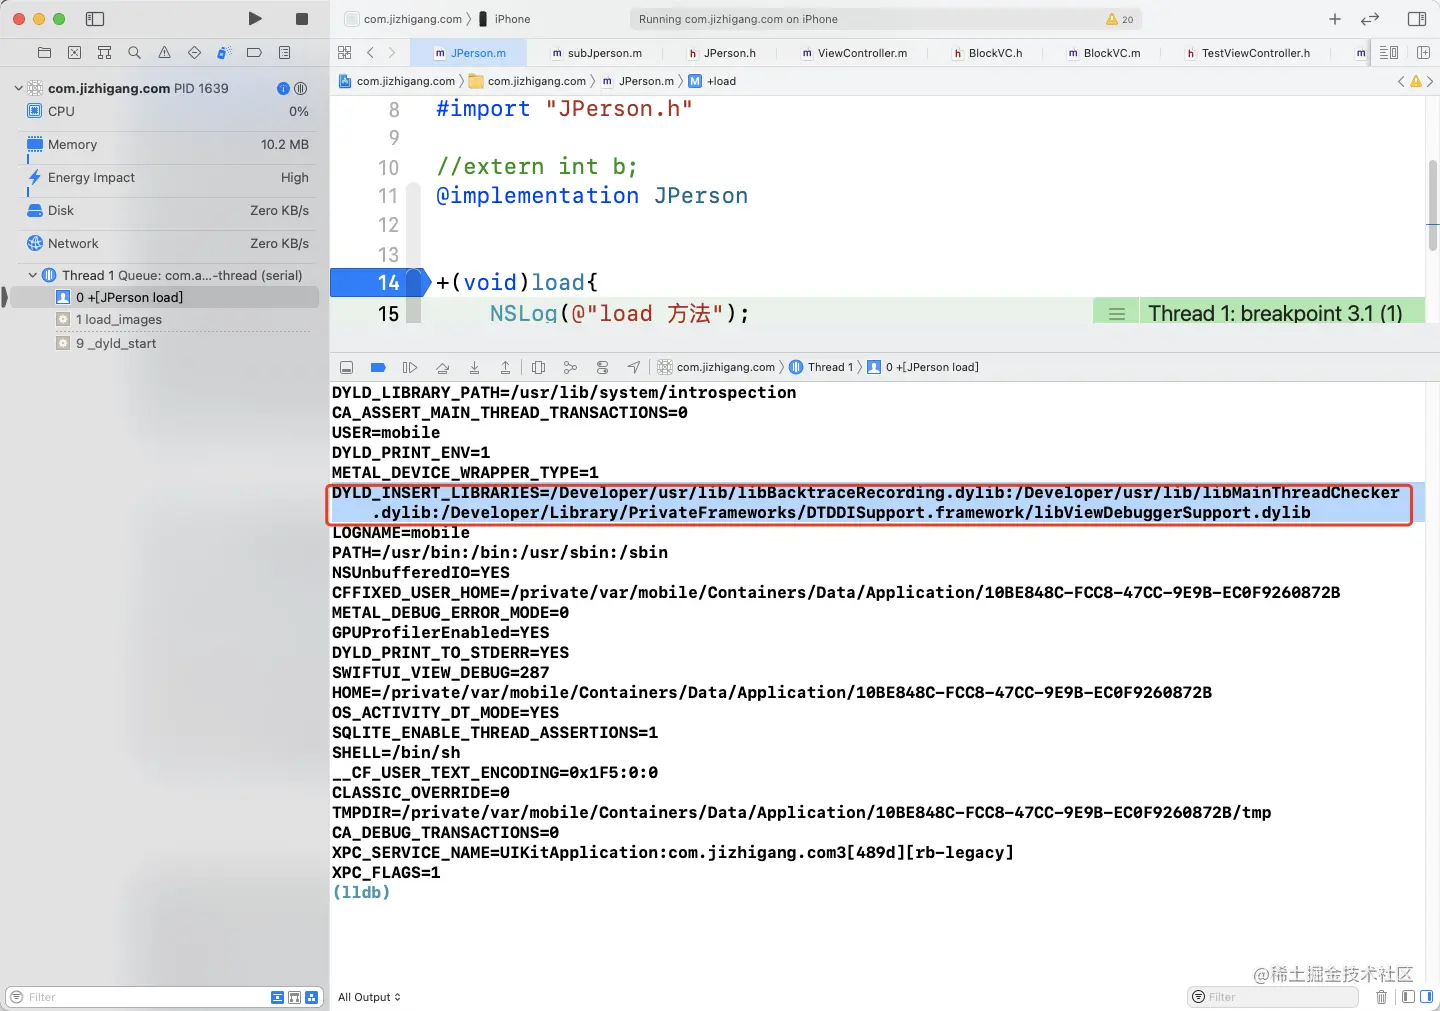Click the plus Library button
1440x1011 pixels.
pos(1335,19)
